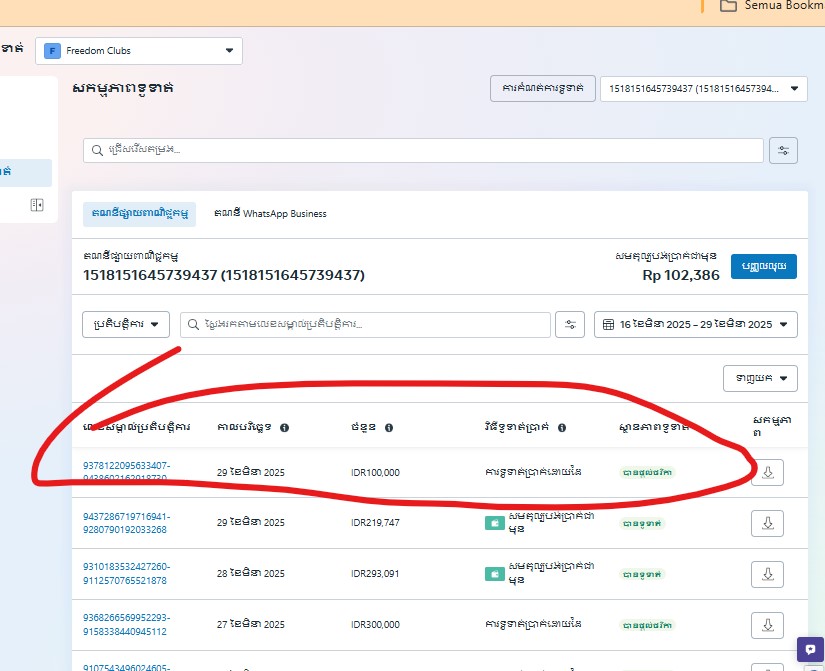Switch to the WhatsApp Business account tab
Image resolution: width=825 pixels, height=671 pixels.
[x=270, y=214]
